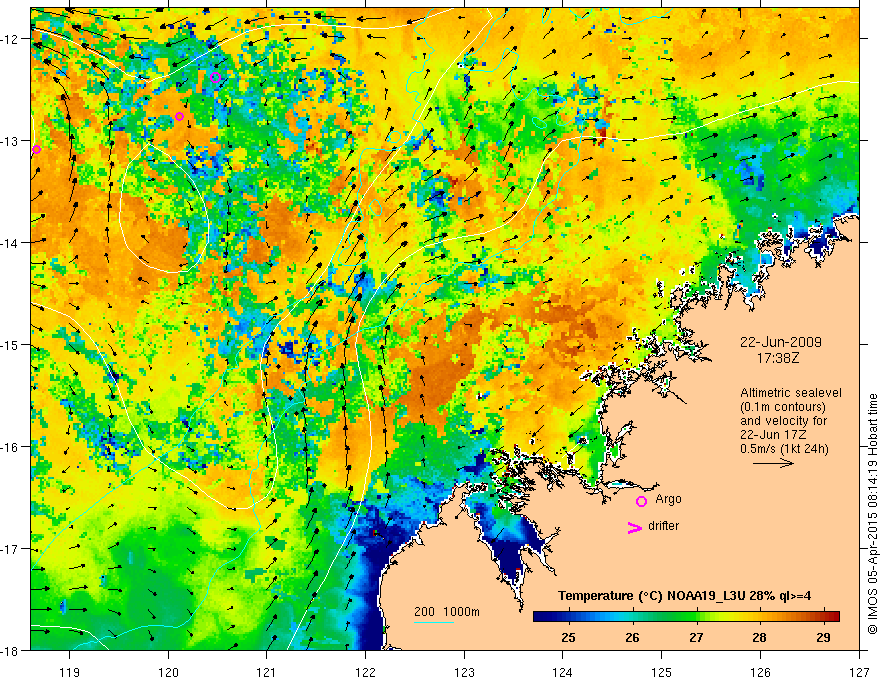Click the latitude axis label -15
The width and height of the screenshot is (880, 680).
coord(11,344)
